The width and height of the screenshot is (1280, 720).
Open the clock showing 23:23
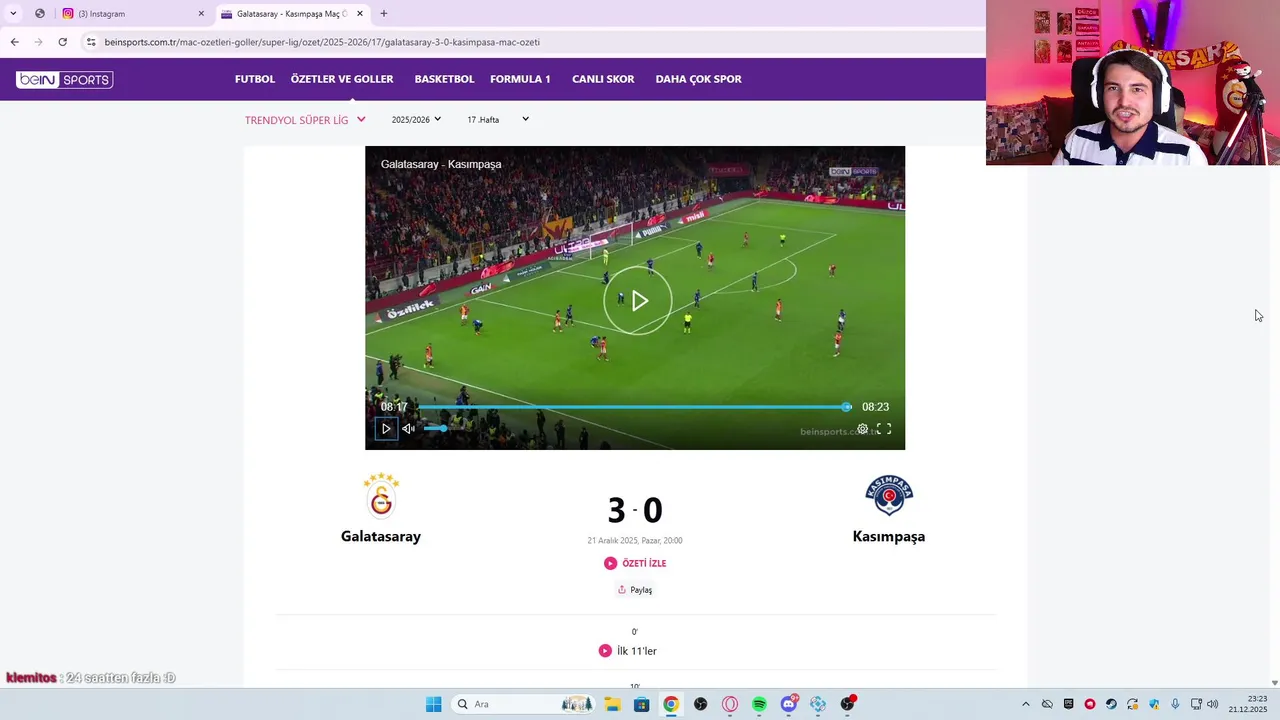tap(1247, 704)
